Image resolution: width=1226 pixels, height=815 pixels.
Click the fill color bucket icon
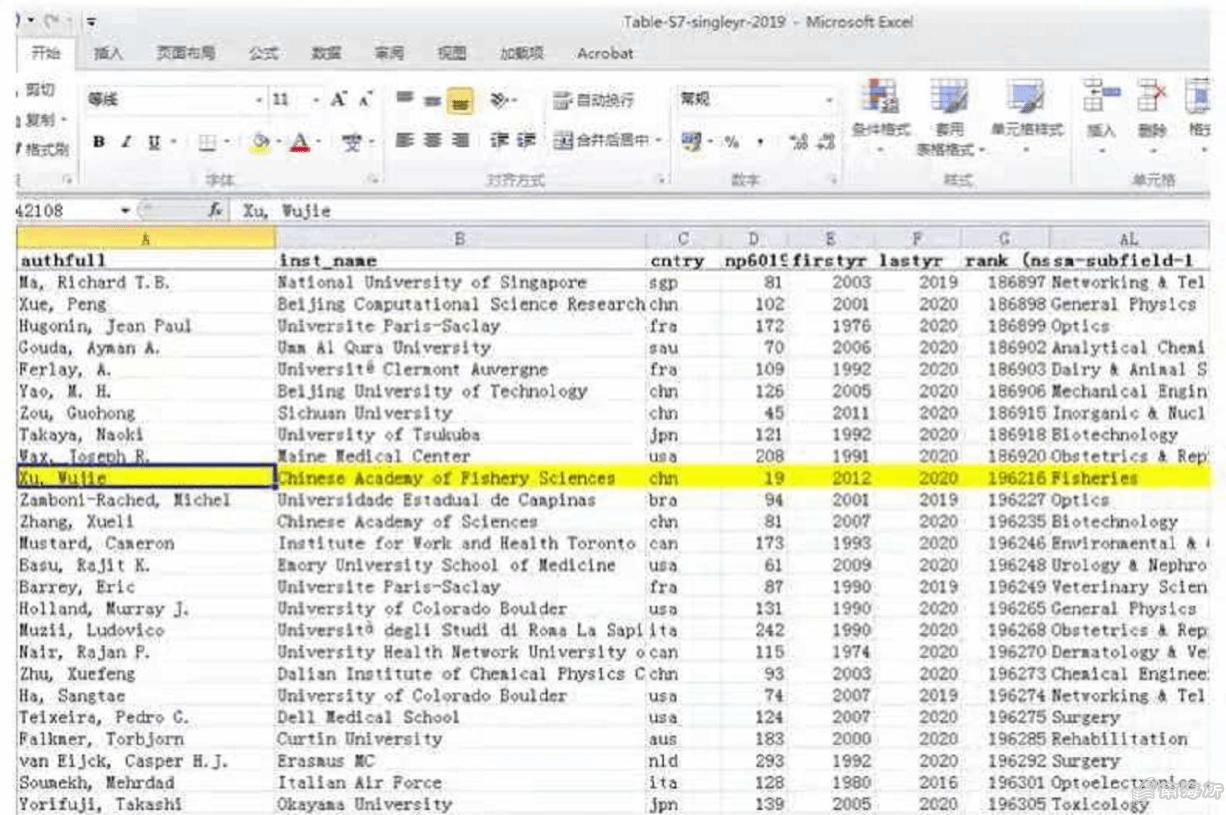tap(260, 142)
